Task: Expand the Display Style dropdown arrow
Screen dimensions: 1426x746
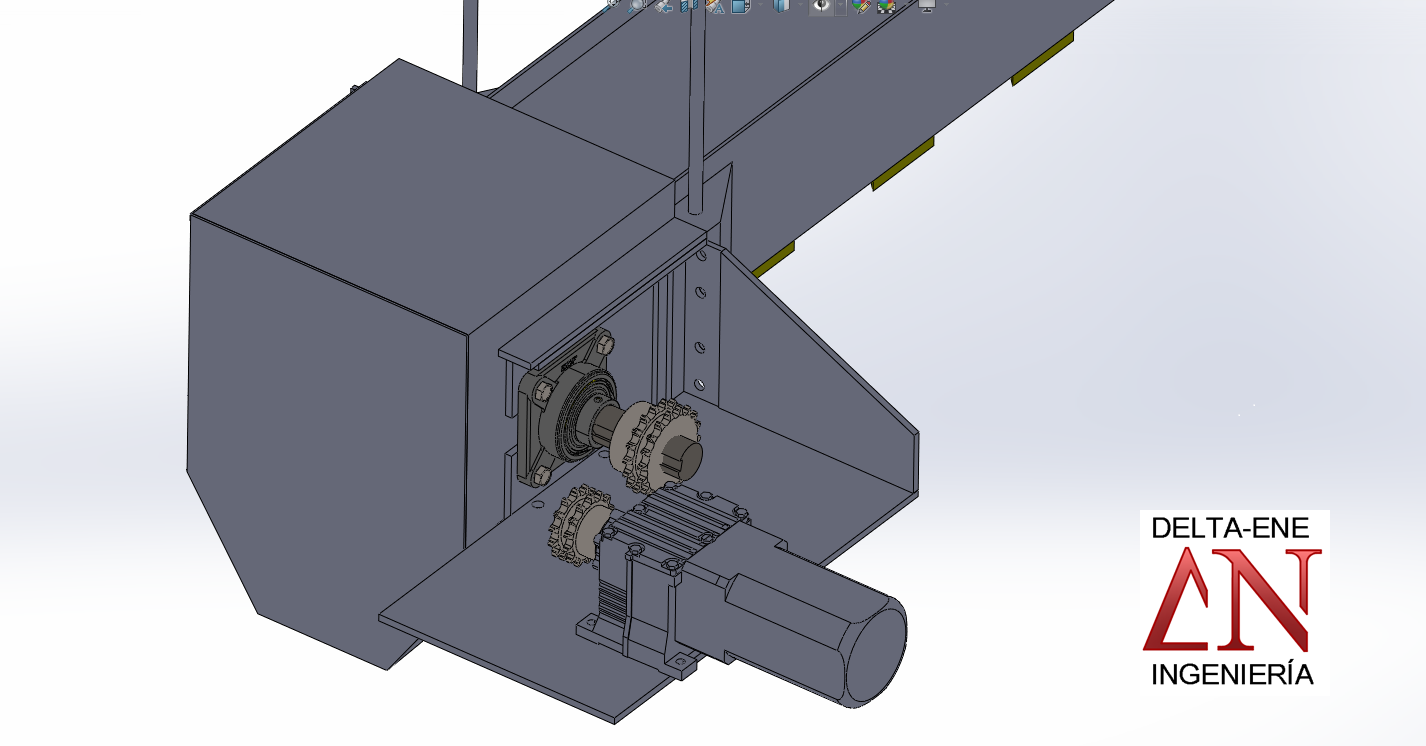Action: coord(798,5)
